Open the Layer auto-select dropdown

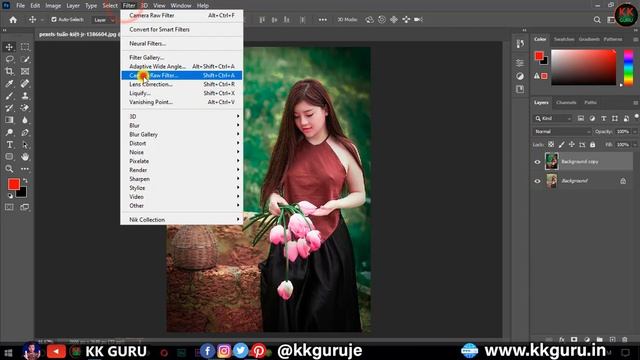pyautogui.click(x=103, y=20)
